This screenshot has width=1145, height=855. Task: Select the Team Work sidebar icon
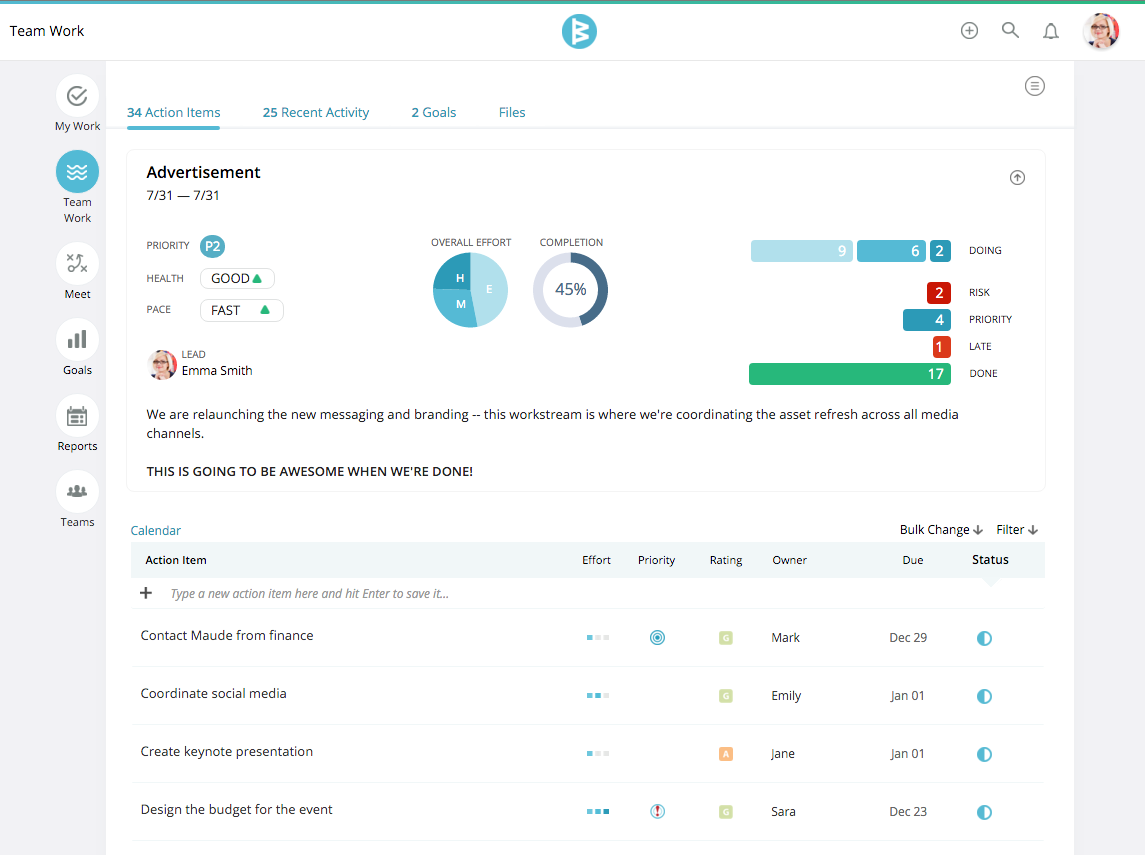77,172
